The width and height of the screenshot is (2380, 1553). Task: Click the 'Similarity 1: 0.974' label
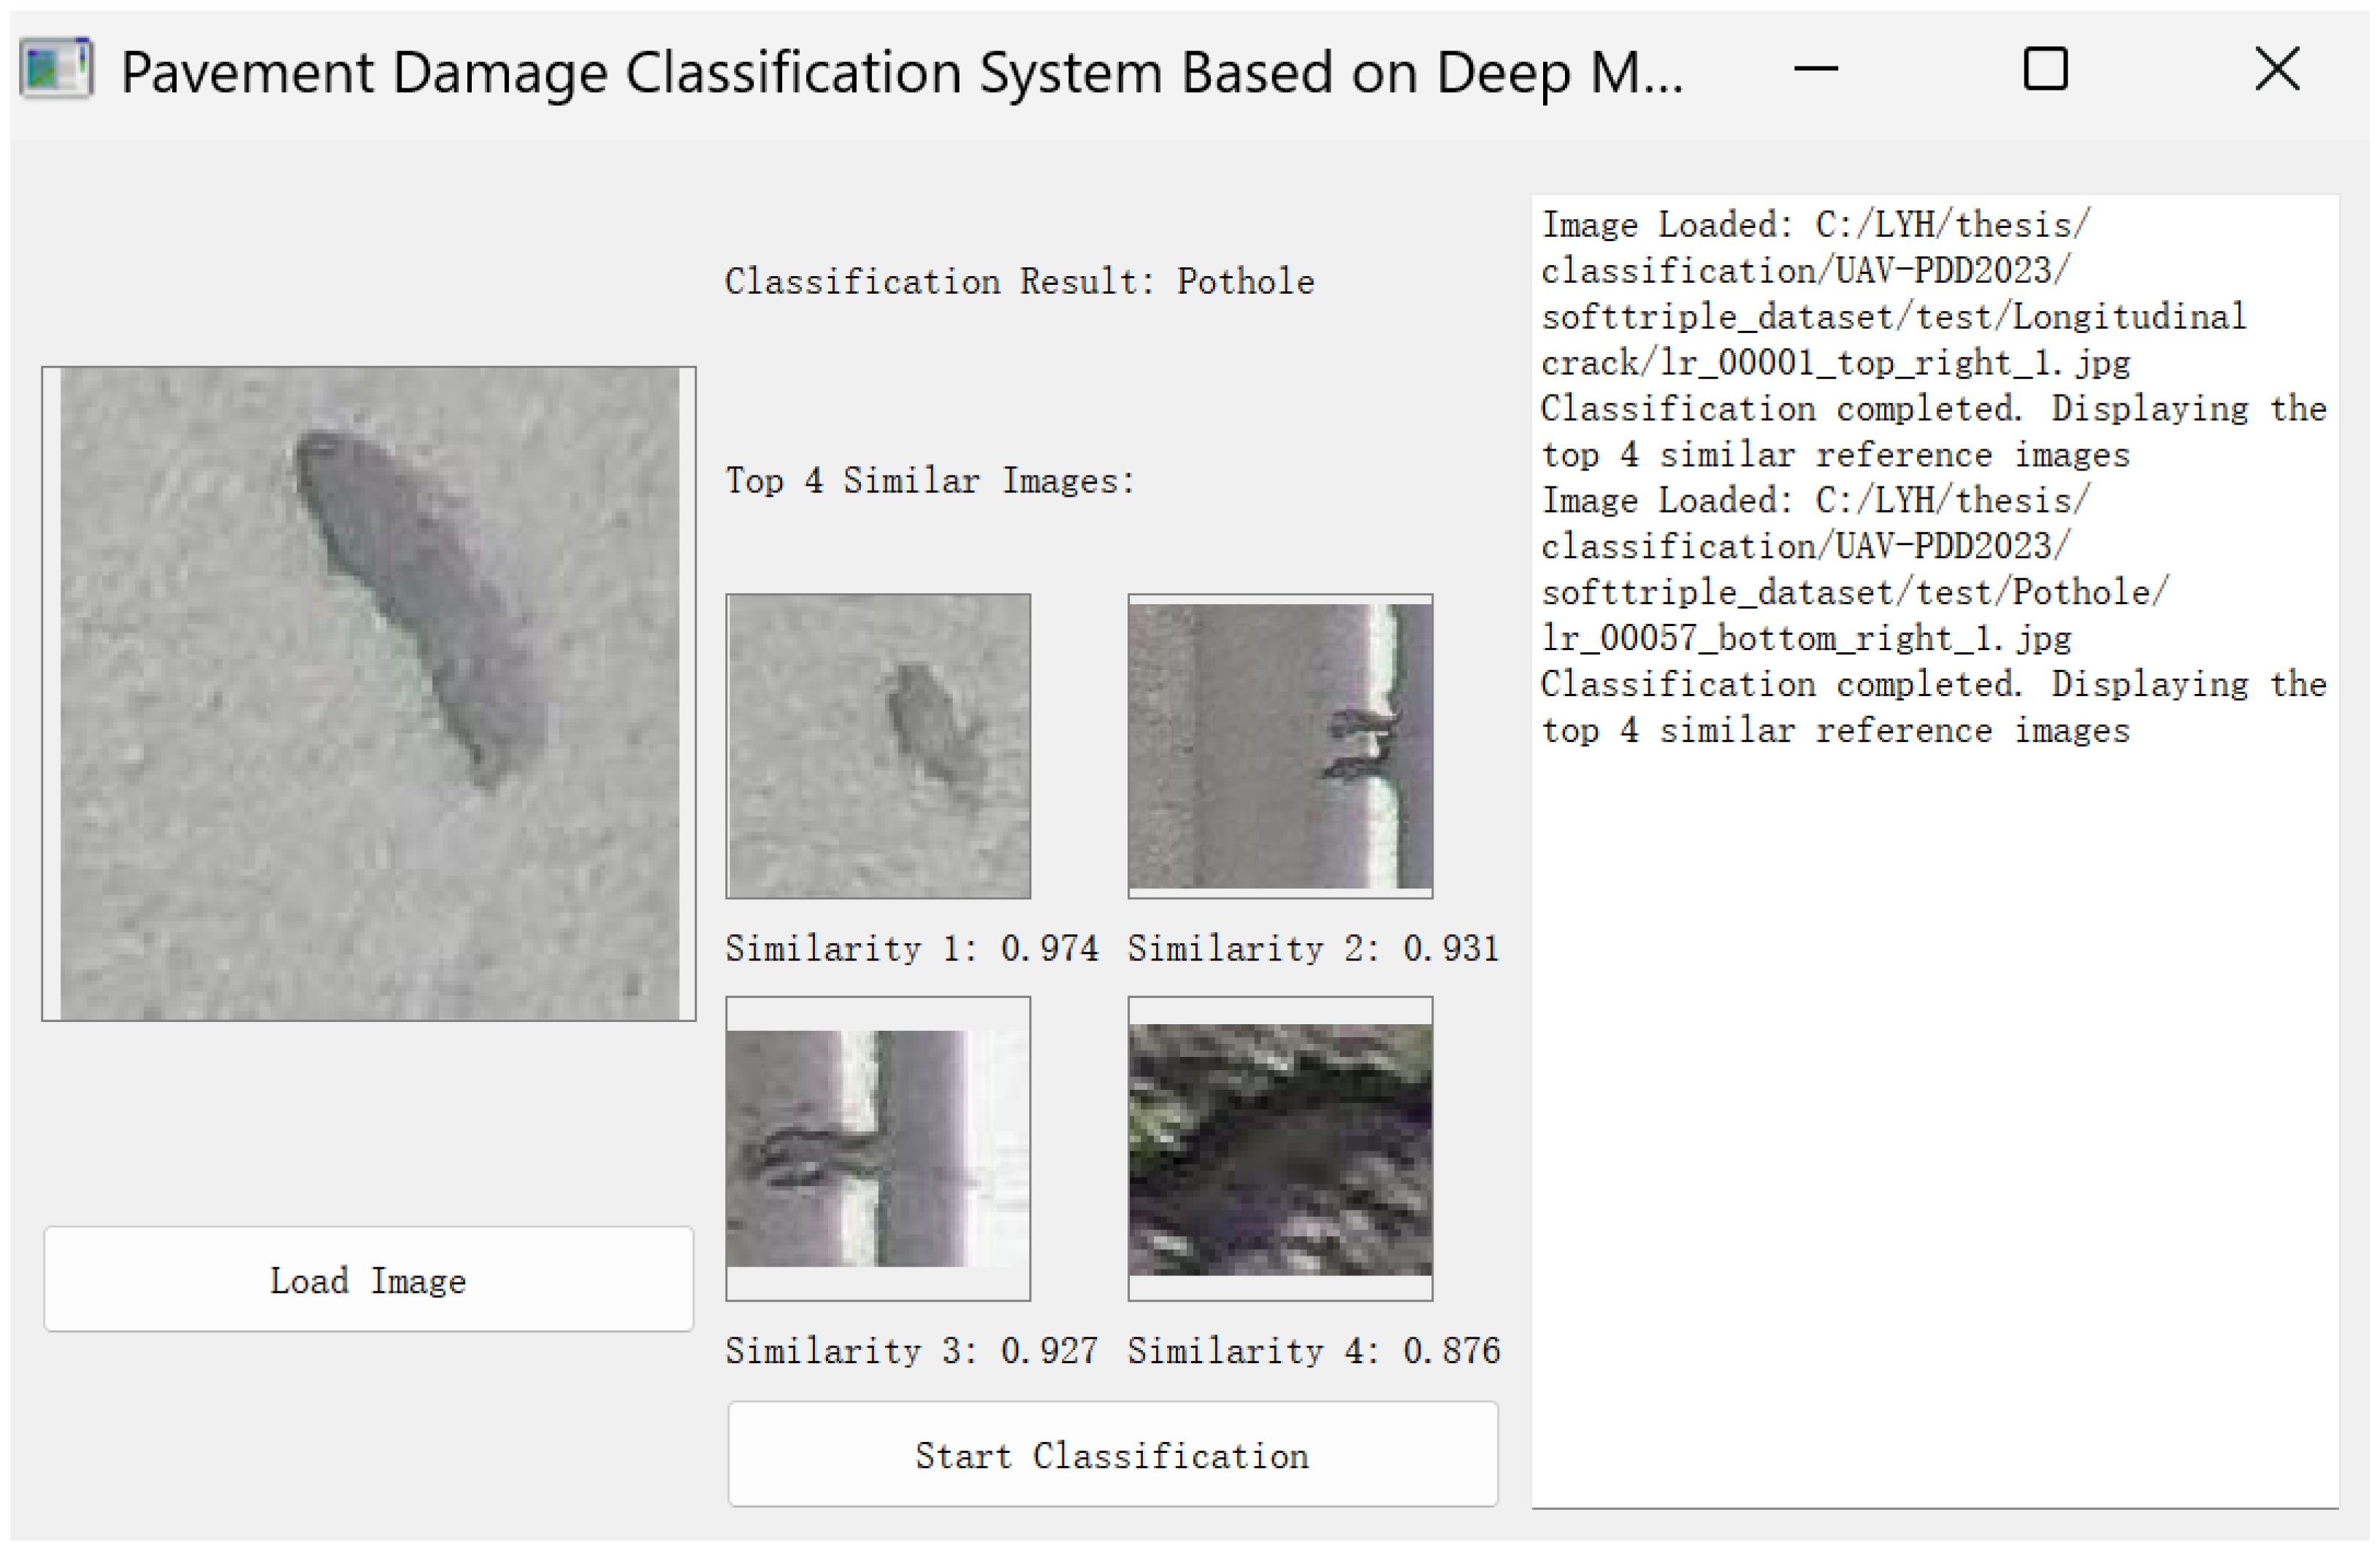pos(911,948)
